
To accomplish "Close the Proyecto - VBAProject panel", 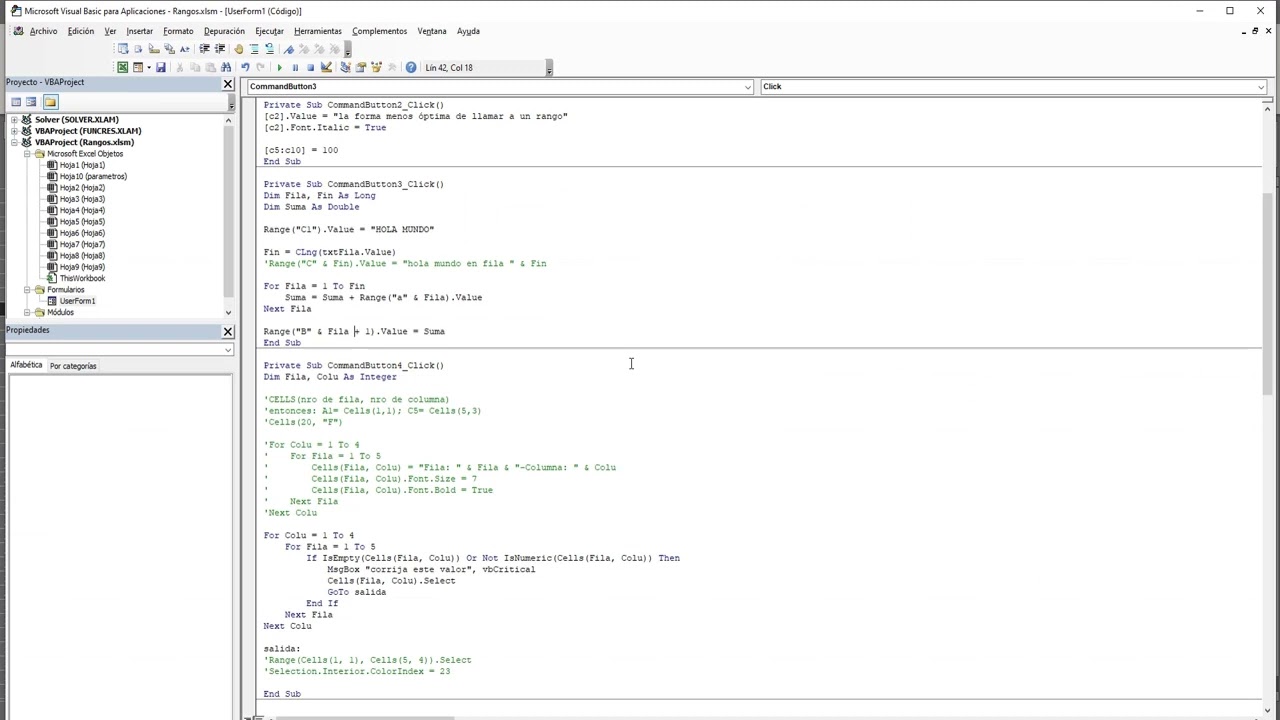I will 227,84.
